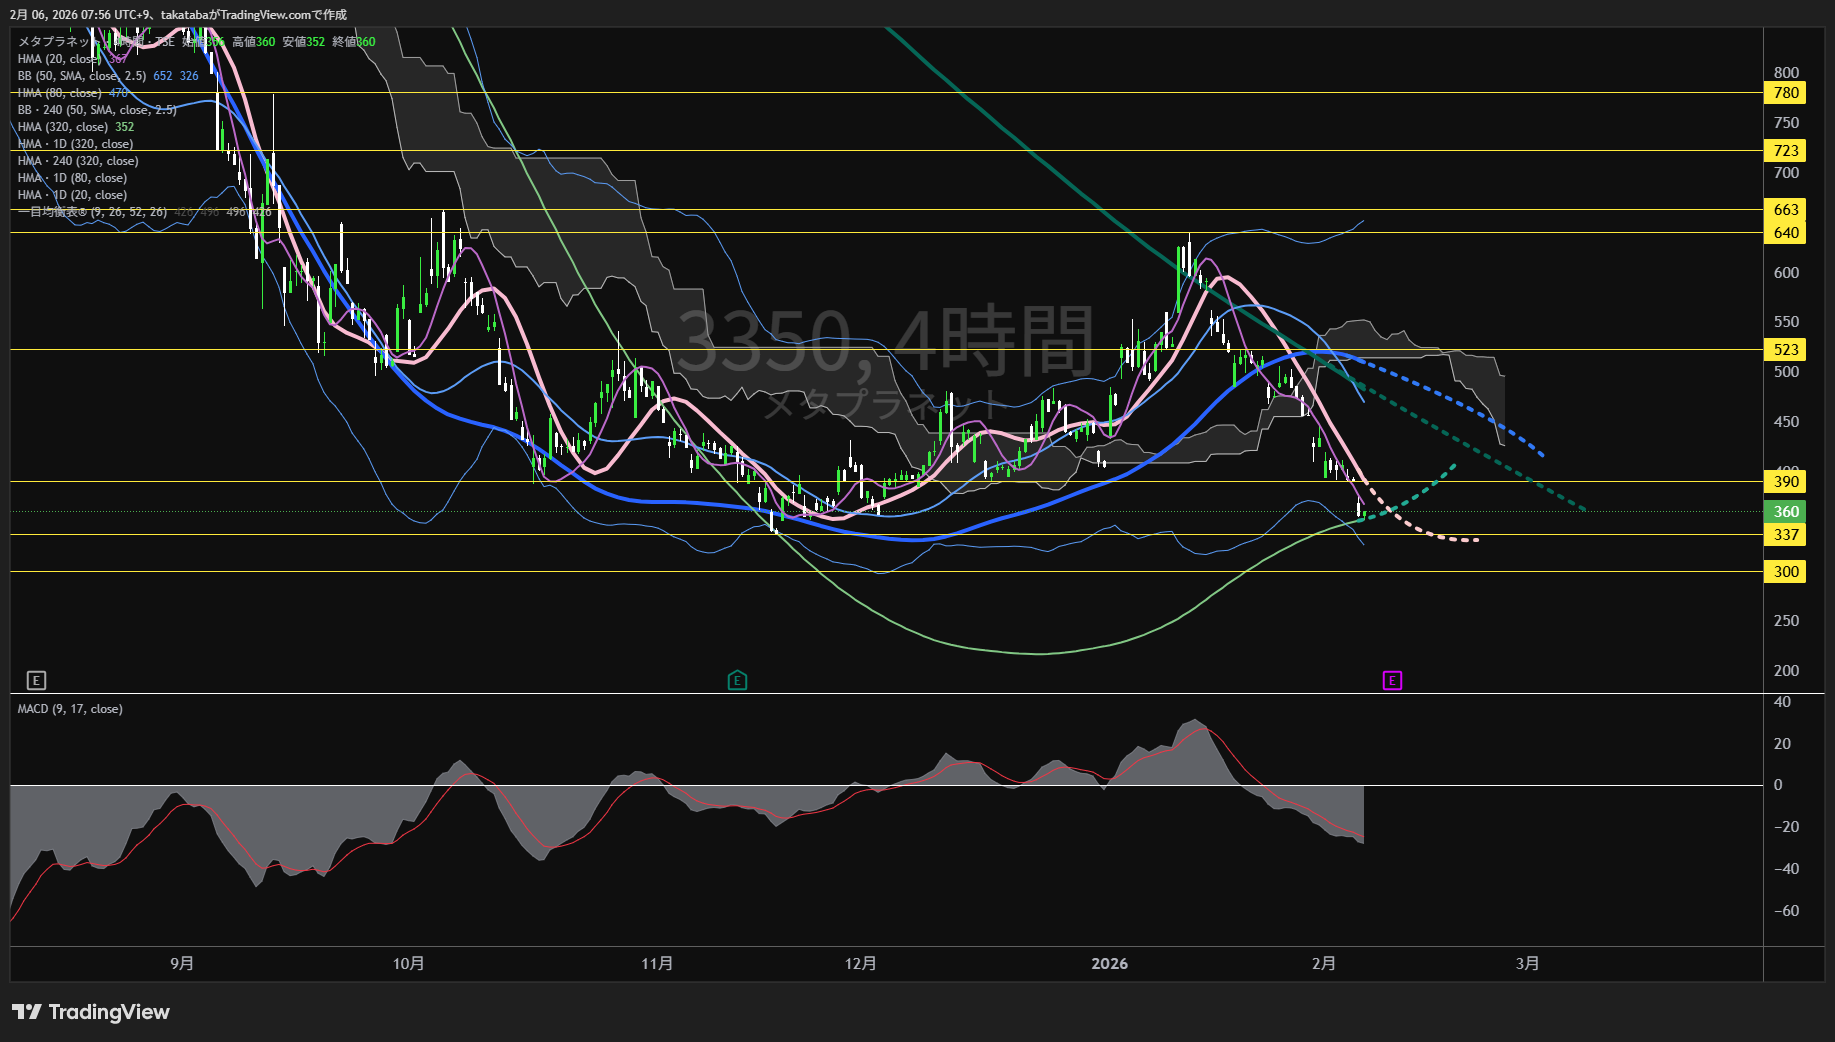Click the HMA (320, close) indicator legend

pos(62,127)
